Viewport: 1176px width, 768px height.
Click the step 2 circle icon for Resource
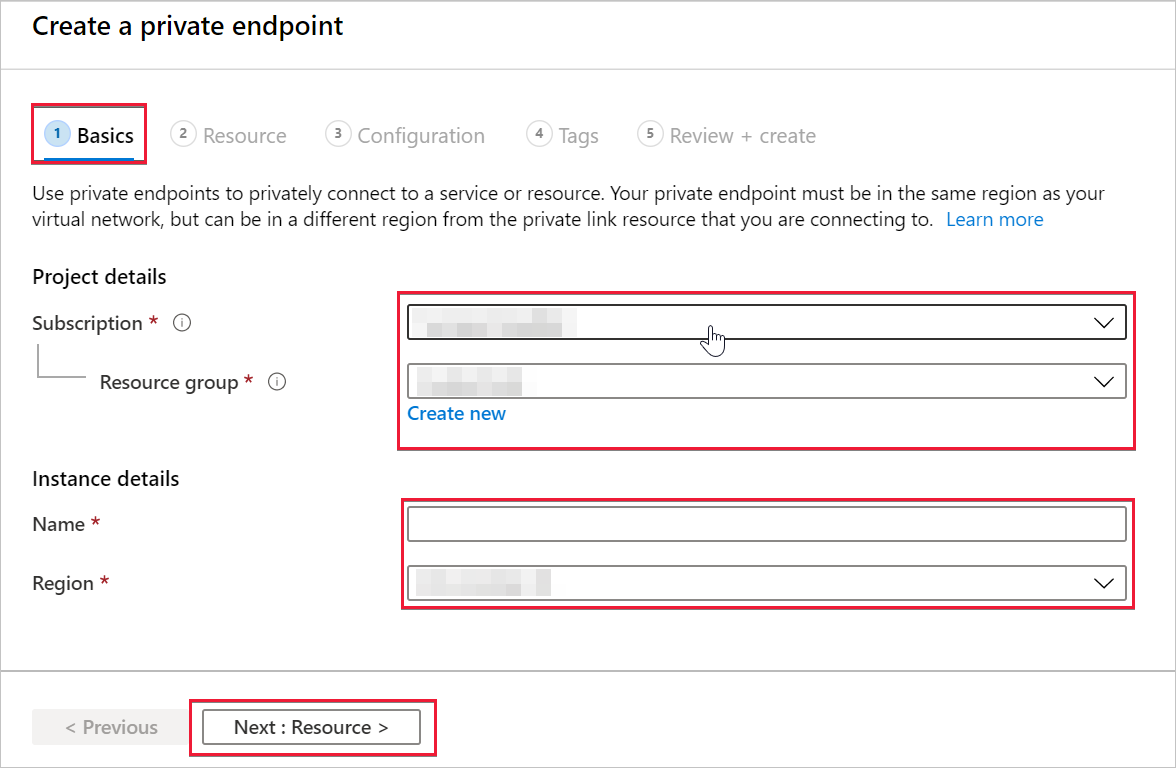pos(183,134)
